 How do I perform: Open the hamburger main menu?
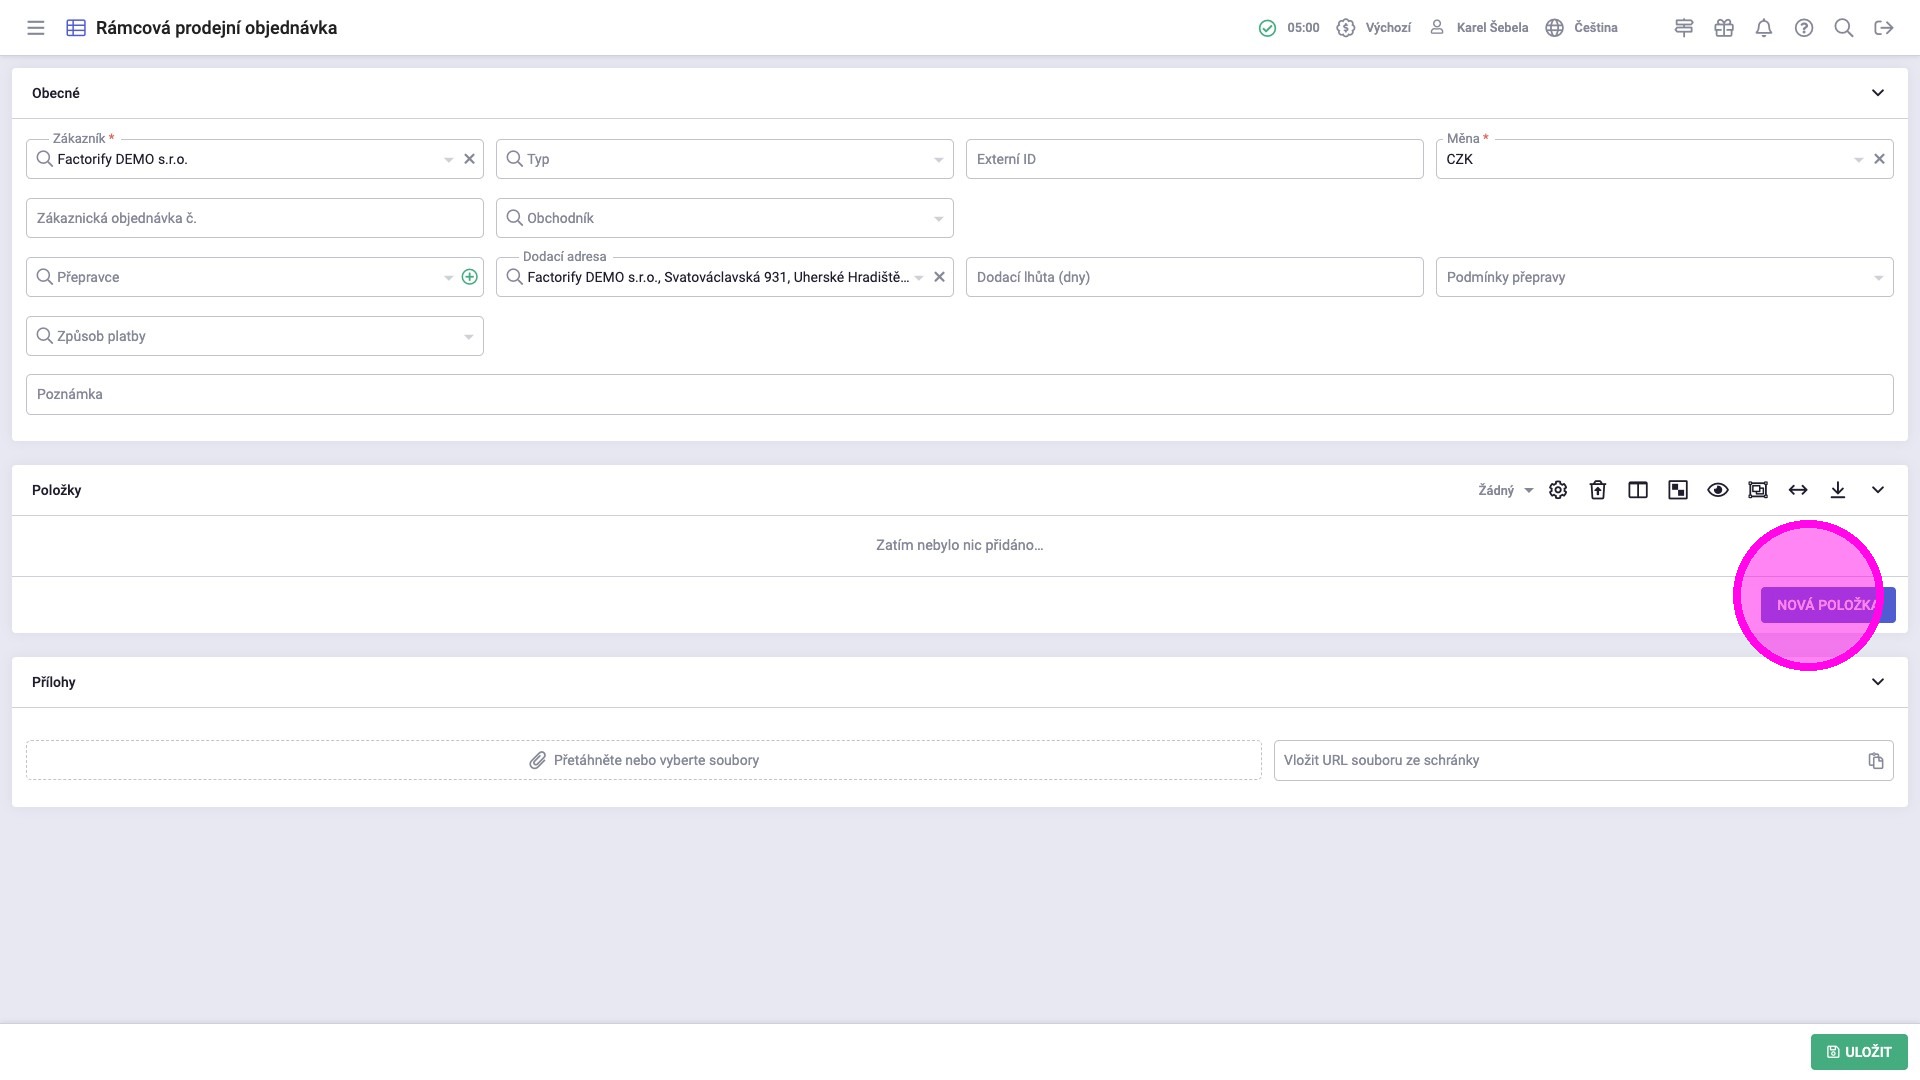click(36, 28)
